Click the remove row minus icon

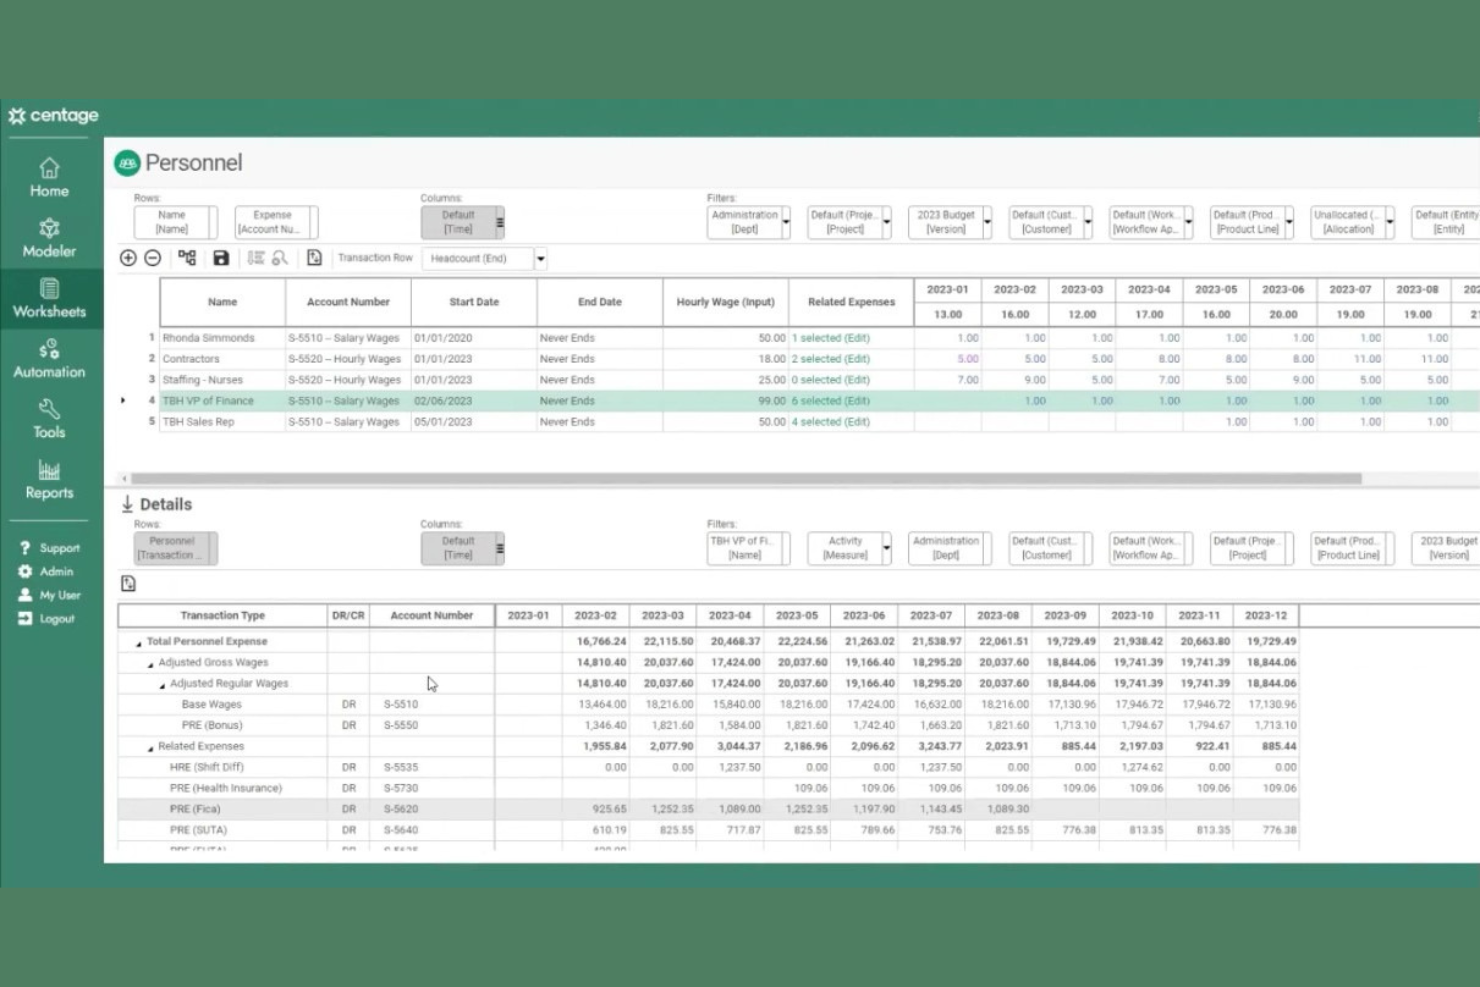click(153, 258)
